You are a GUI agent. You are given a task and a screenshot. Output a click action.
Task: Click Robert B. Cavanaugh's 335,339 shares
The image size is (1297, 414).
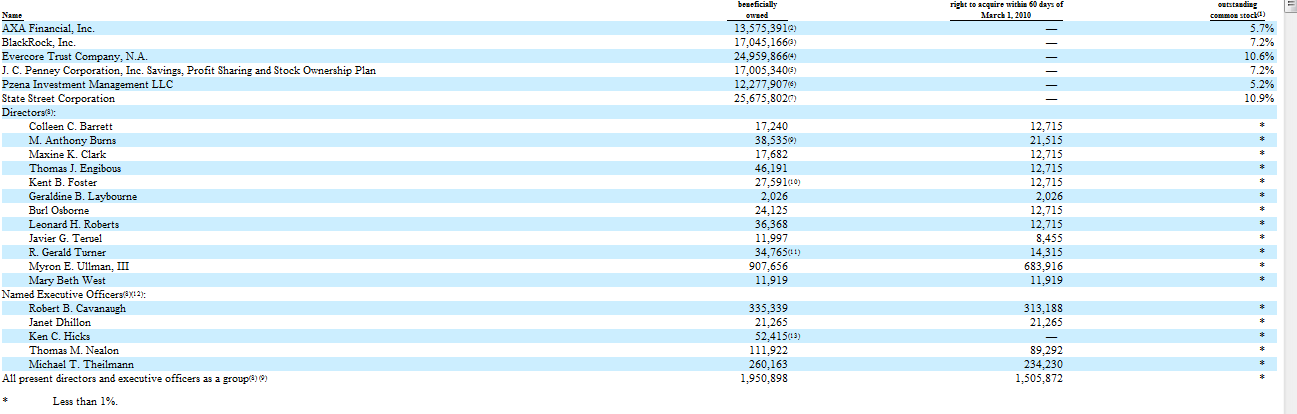pyautogui.click(x=768, y=309)
